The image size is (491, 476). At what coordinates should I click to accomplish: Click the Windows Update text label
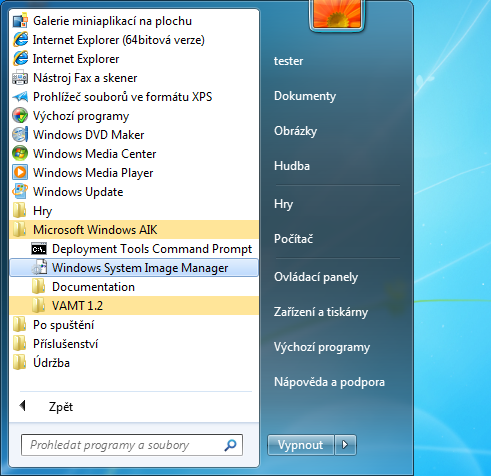(x=78, y=192)
